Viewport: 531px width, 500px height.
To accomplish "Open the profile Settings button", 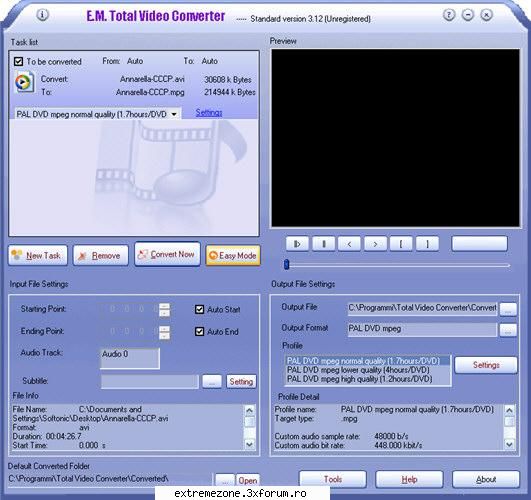I will (486, 365).
